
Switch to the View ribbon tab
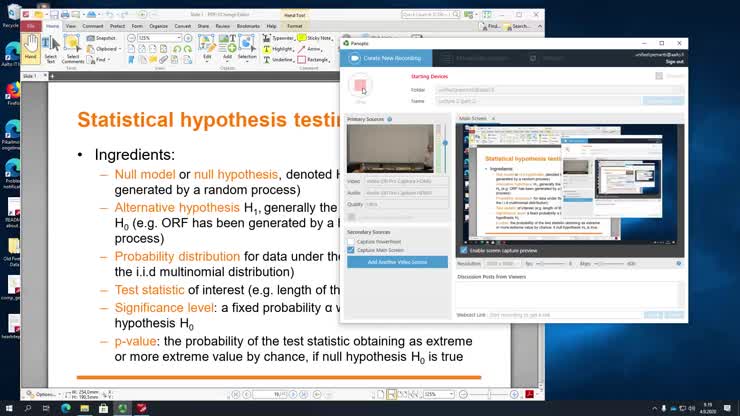pyautogui.click(x=71, y=26)
